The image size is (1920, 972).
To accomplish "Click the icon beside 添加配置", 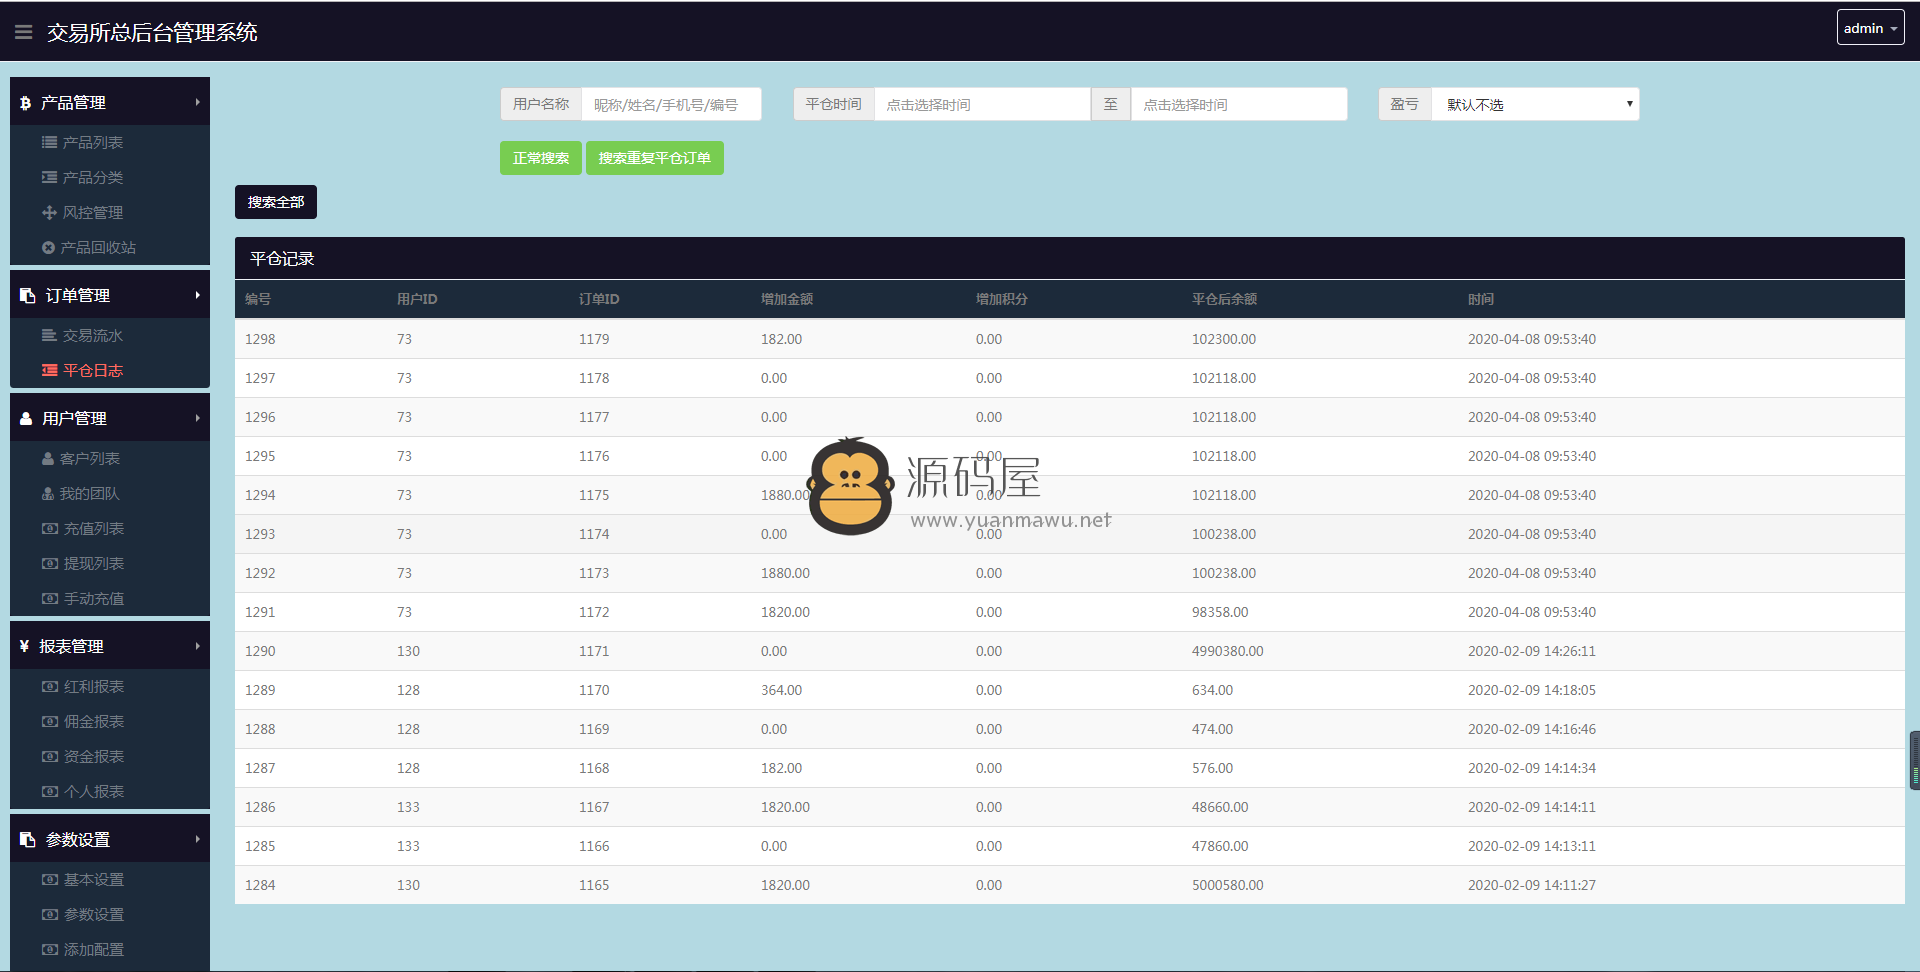I will coord(49,949).
